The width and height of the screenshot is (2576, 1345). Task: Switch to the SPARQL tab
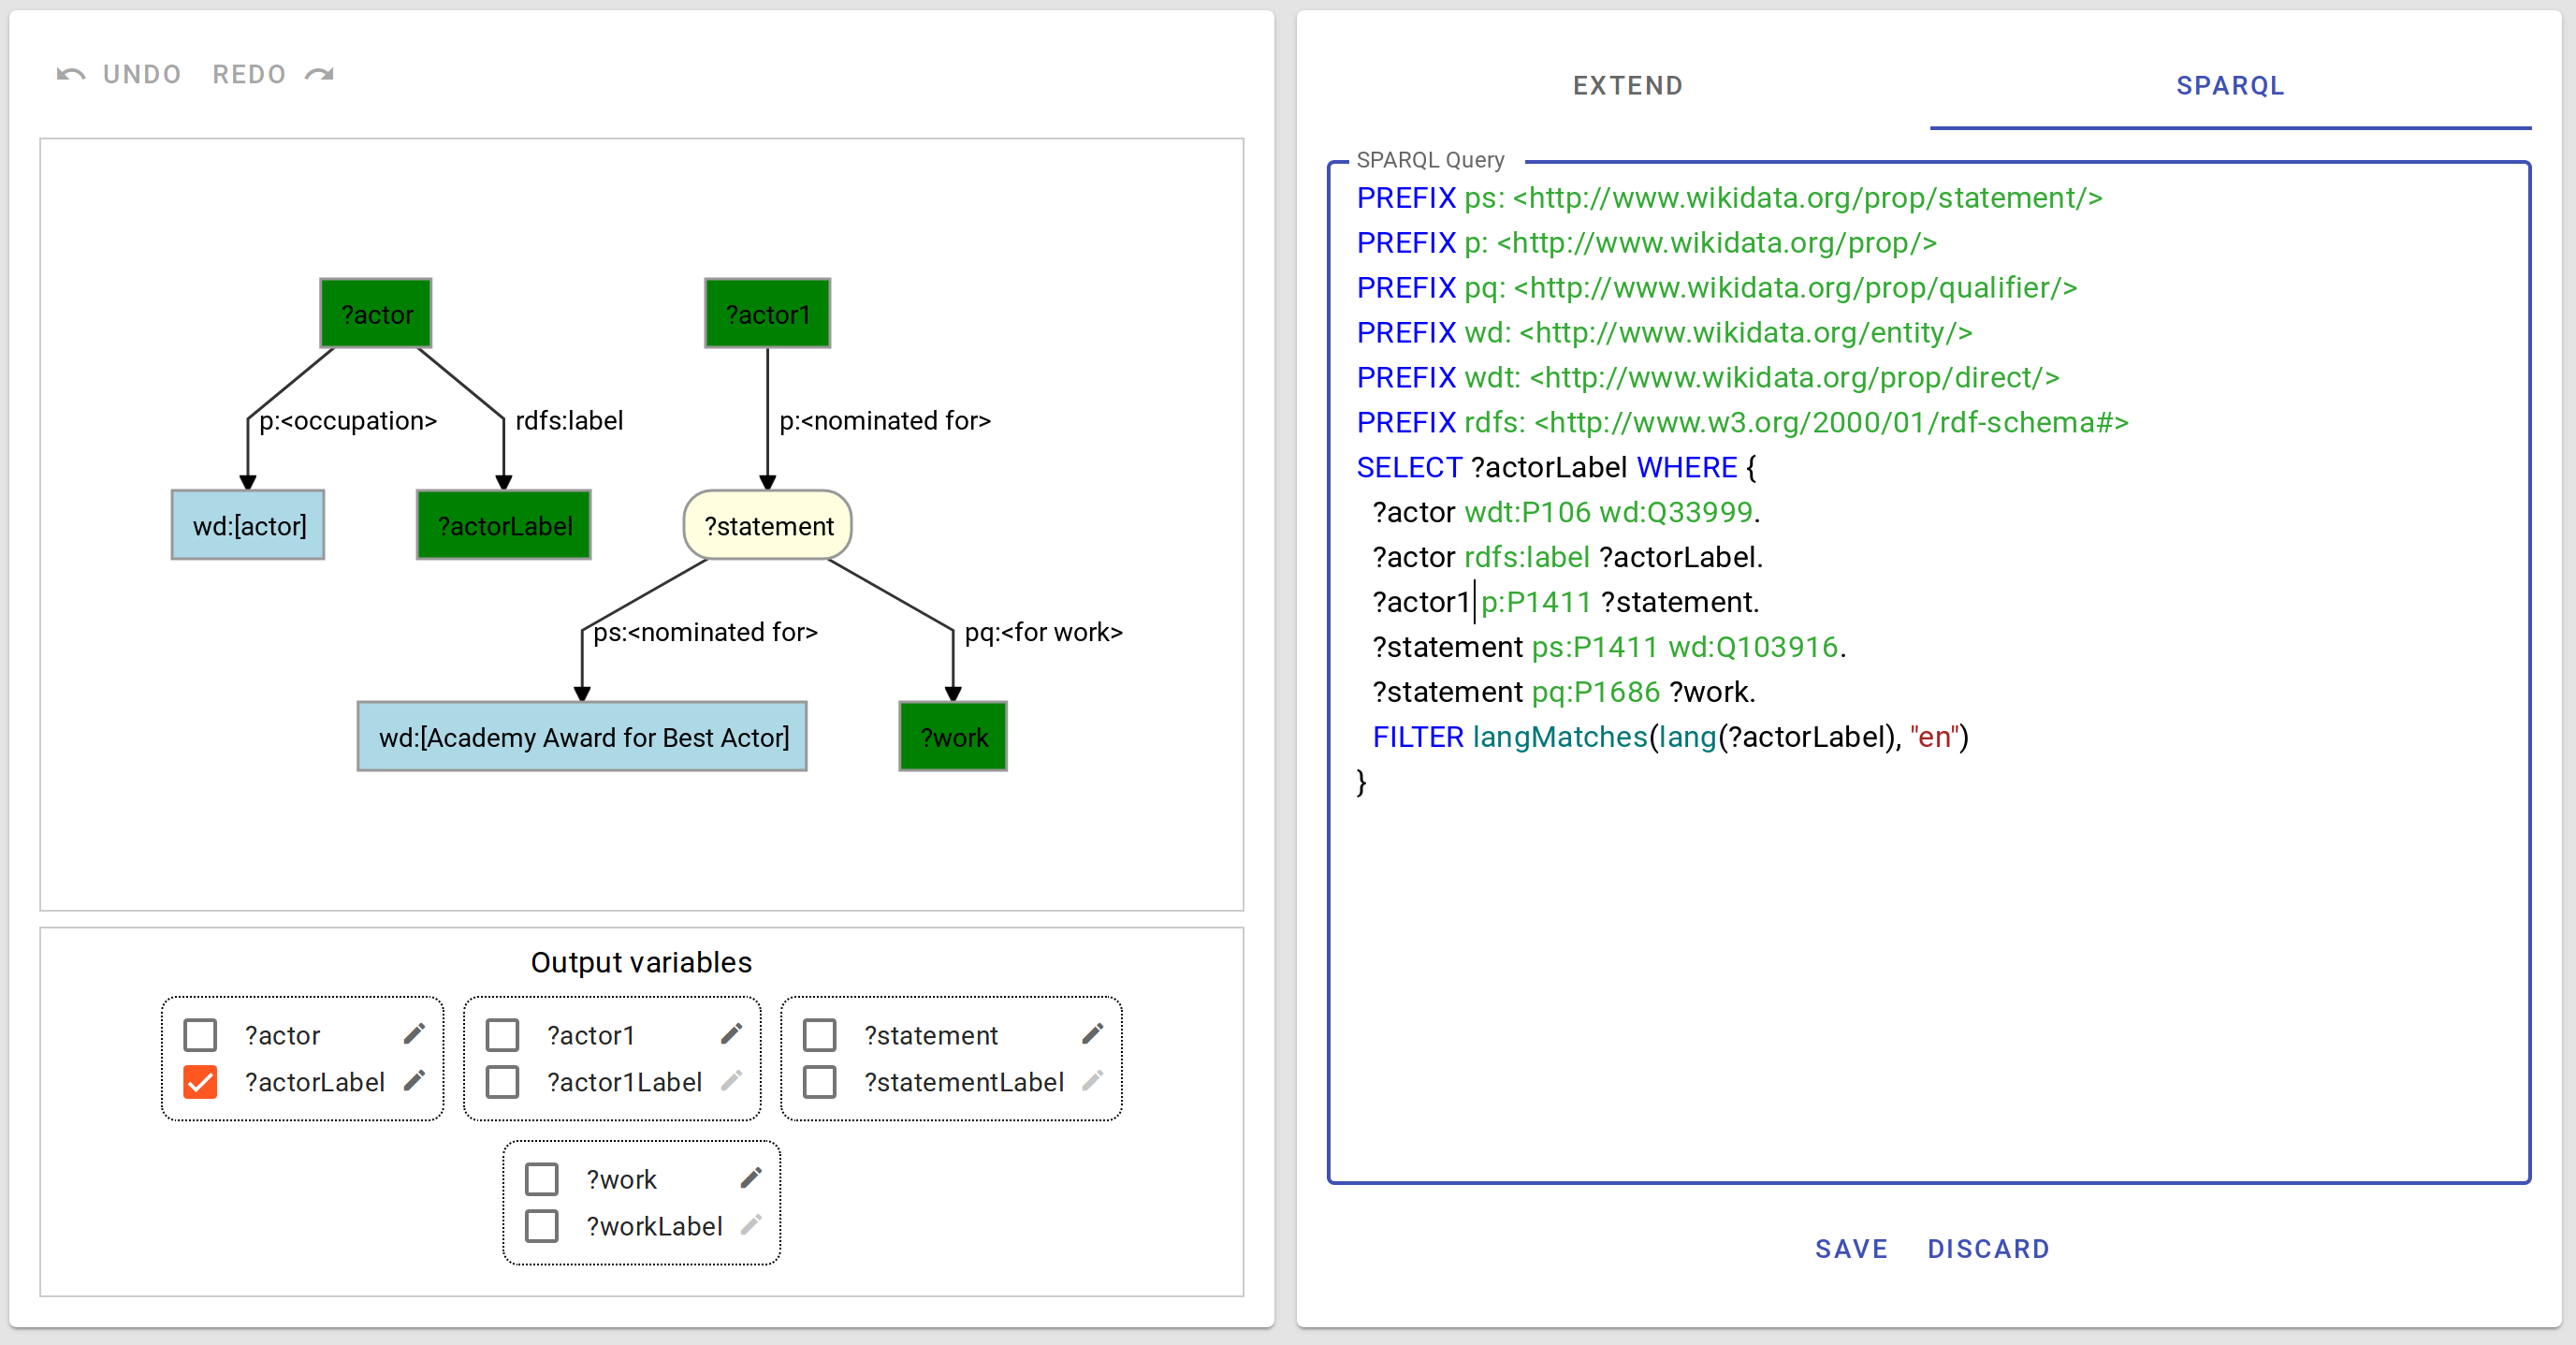2230,86
